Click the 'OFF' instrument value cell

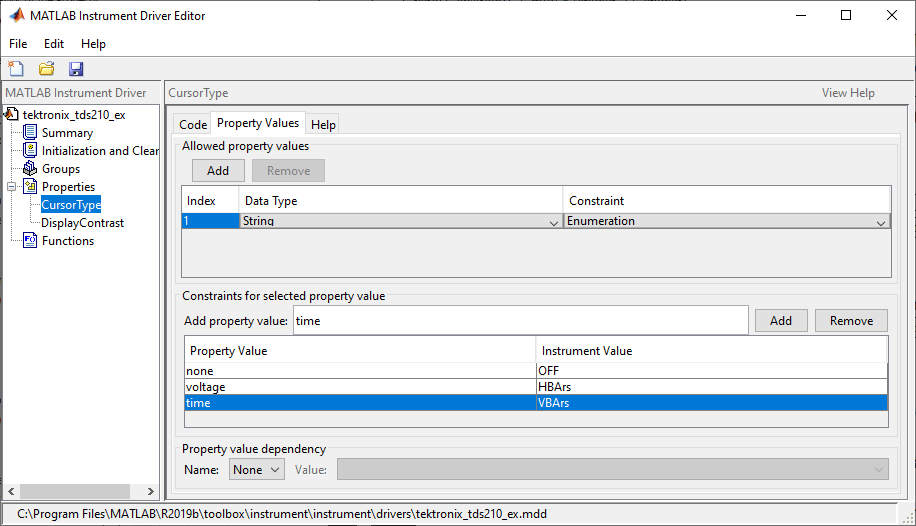712,371
